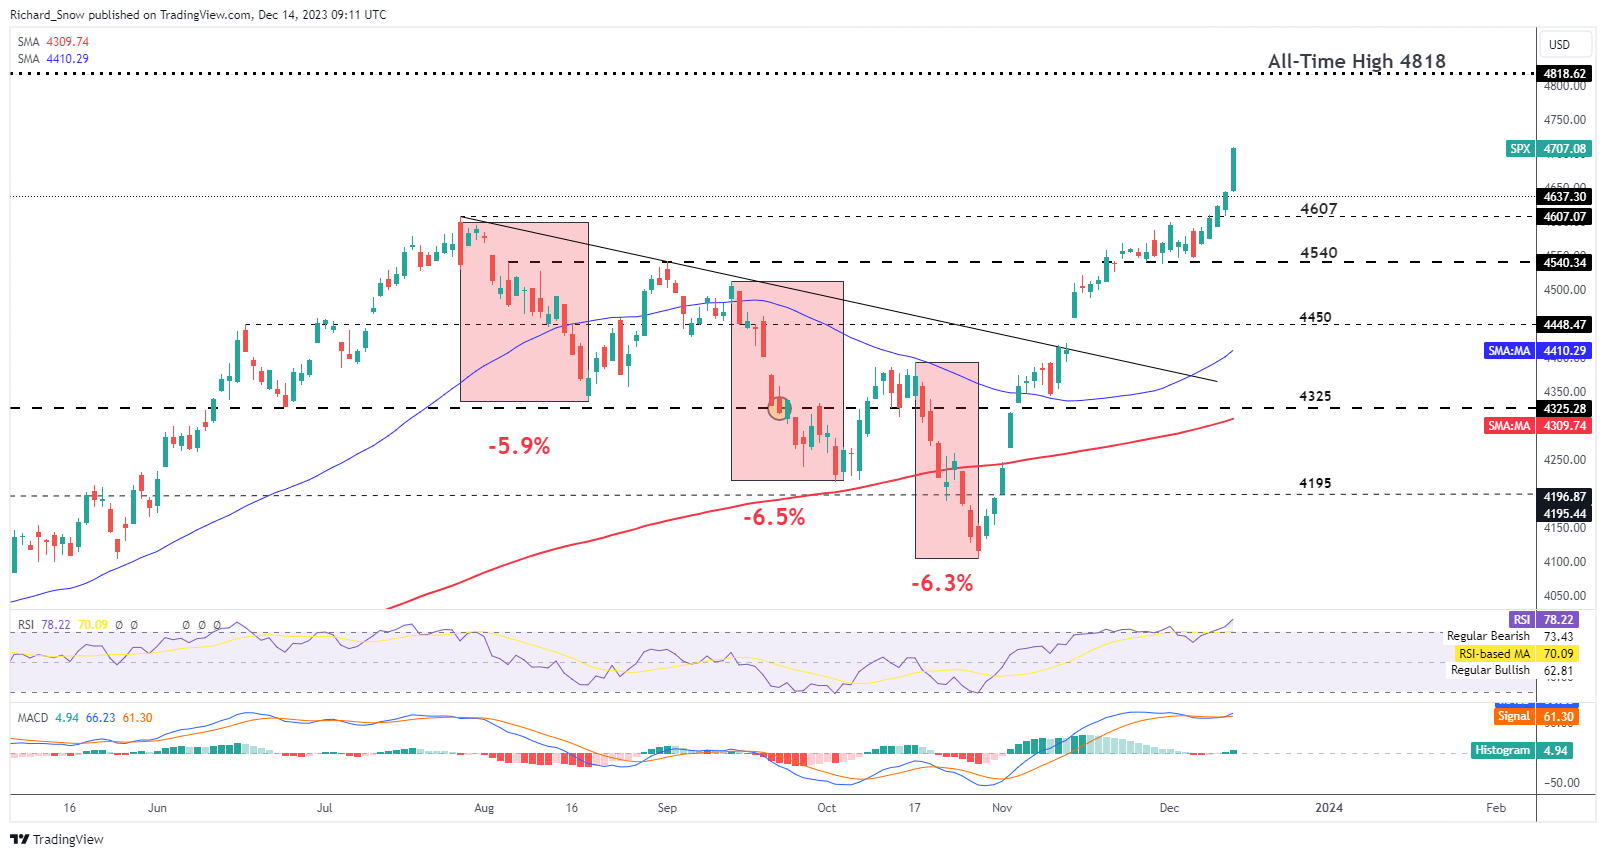This screenshot has width=1606, height=857.
Task: Click the 4250.00 price scale value
Action: 1564,460
